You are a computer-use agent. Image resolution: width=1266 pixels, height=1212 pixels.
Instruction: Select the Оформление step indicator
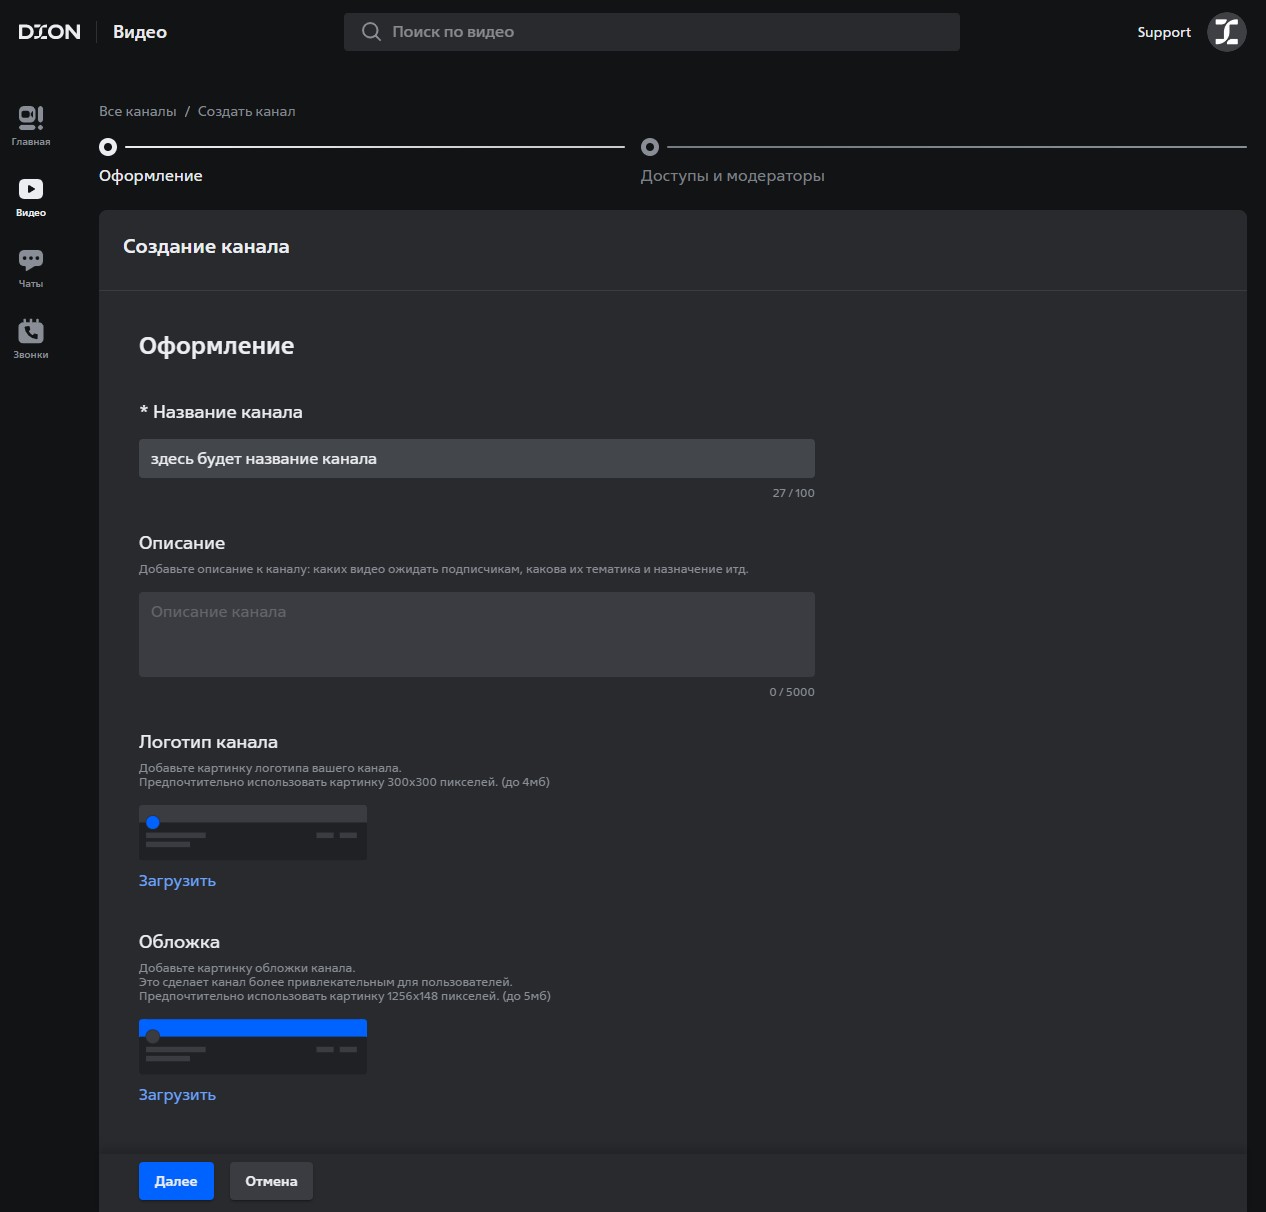click(x=108, y=147)
